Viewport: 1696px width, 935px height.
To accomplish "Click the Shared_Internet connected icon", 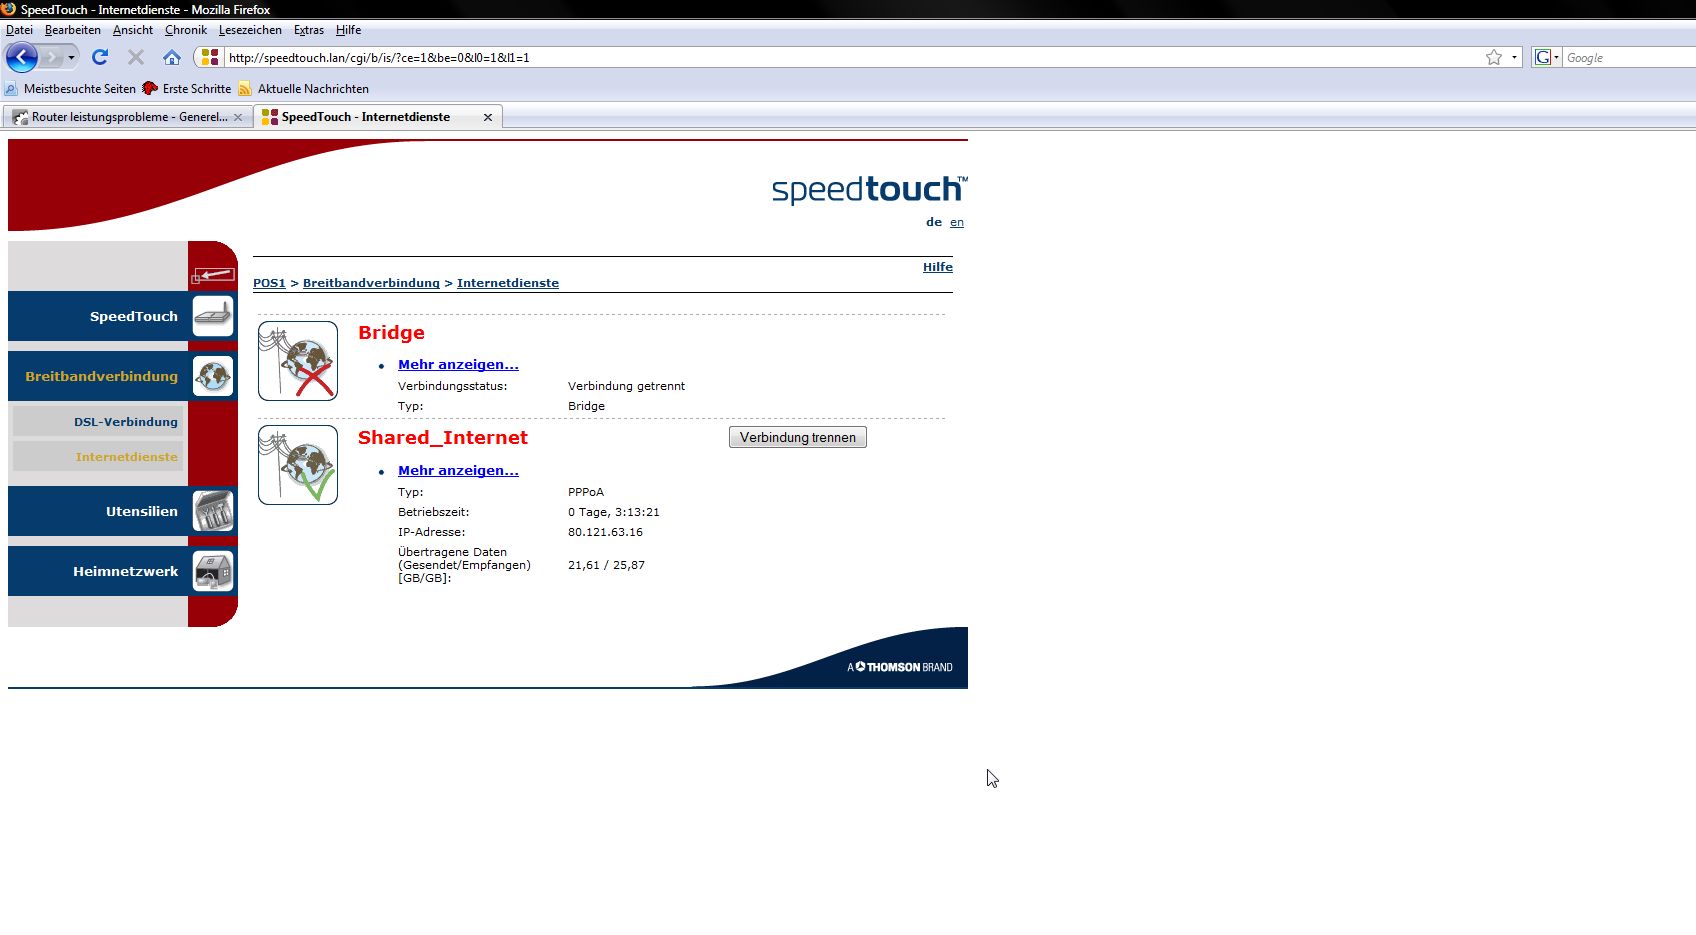I will click(298, 465).
